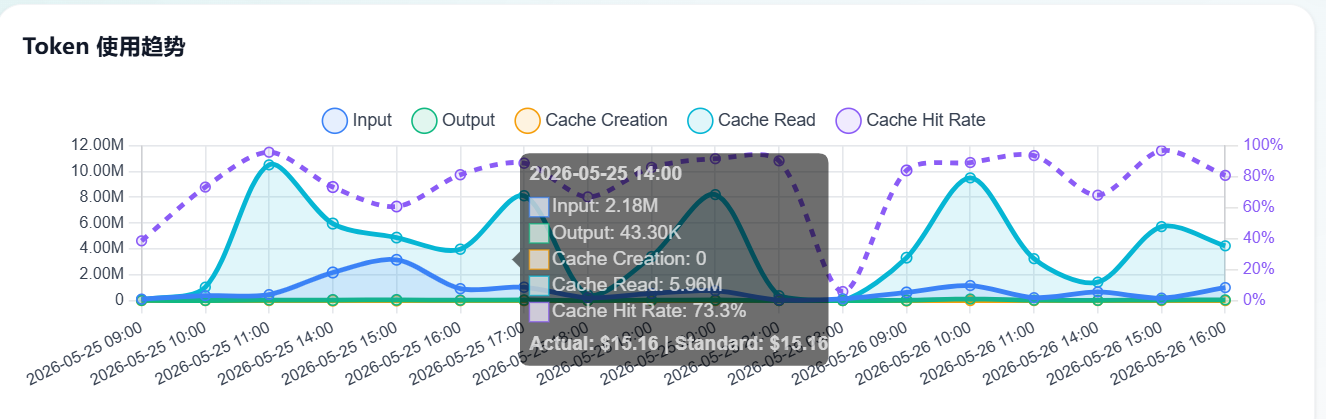Image resolution: width=1326 pixels, height=419 pixels.
Task: Click Cache Read peak point at 2026-05-26 10:00
Action: tap(970, 178)
